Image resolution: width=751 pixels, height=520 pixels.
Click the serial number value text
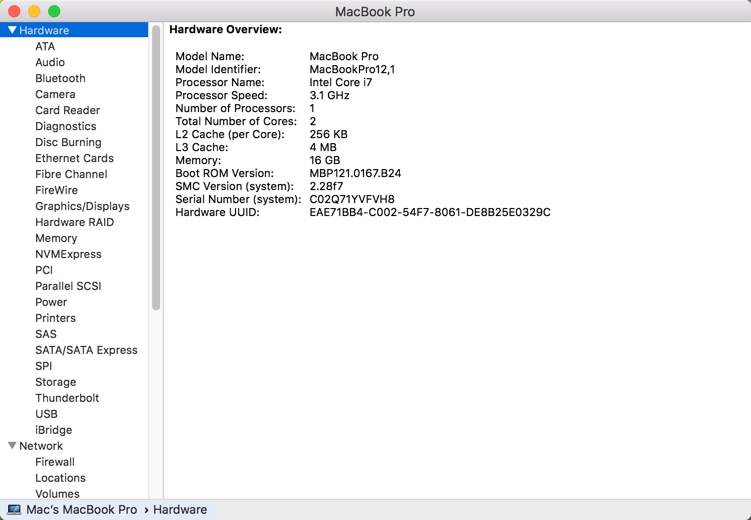pyautogui.click(x=352, y=199)
